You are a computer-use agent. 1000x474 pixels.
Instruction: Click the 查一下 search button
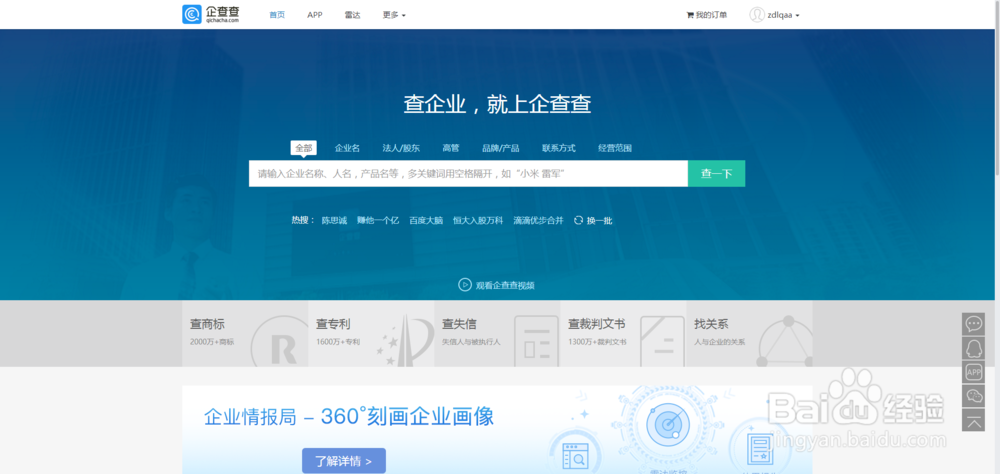pos(716,174)
